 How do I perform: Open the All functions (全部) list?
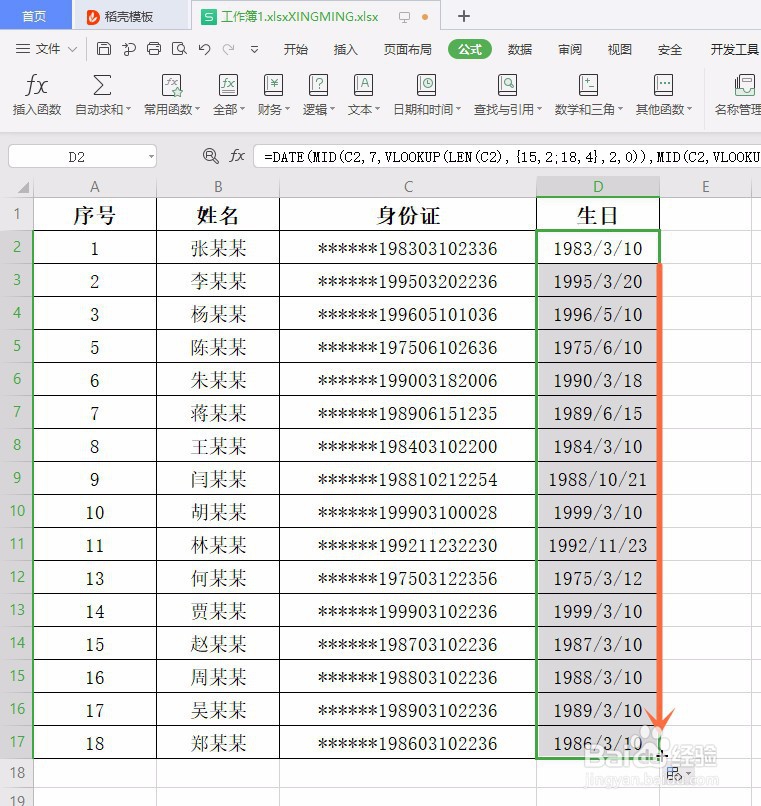[x=228, y=94]
